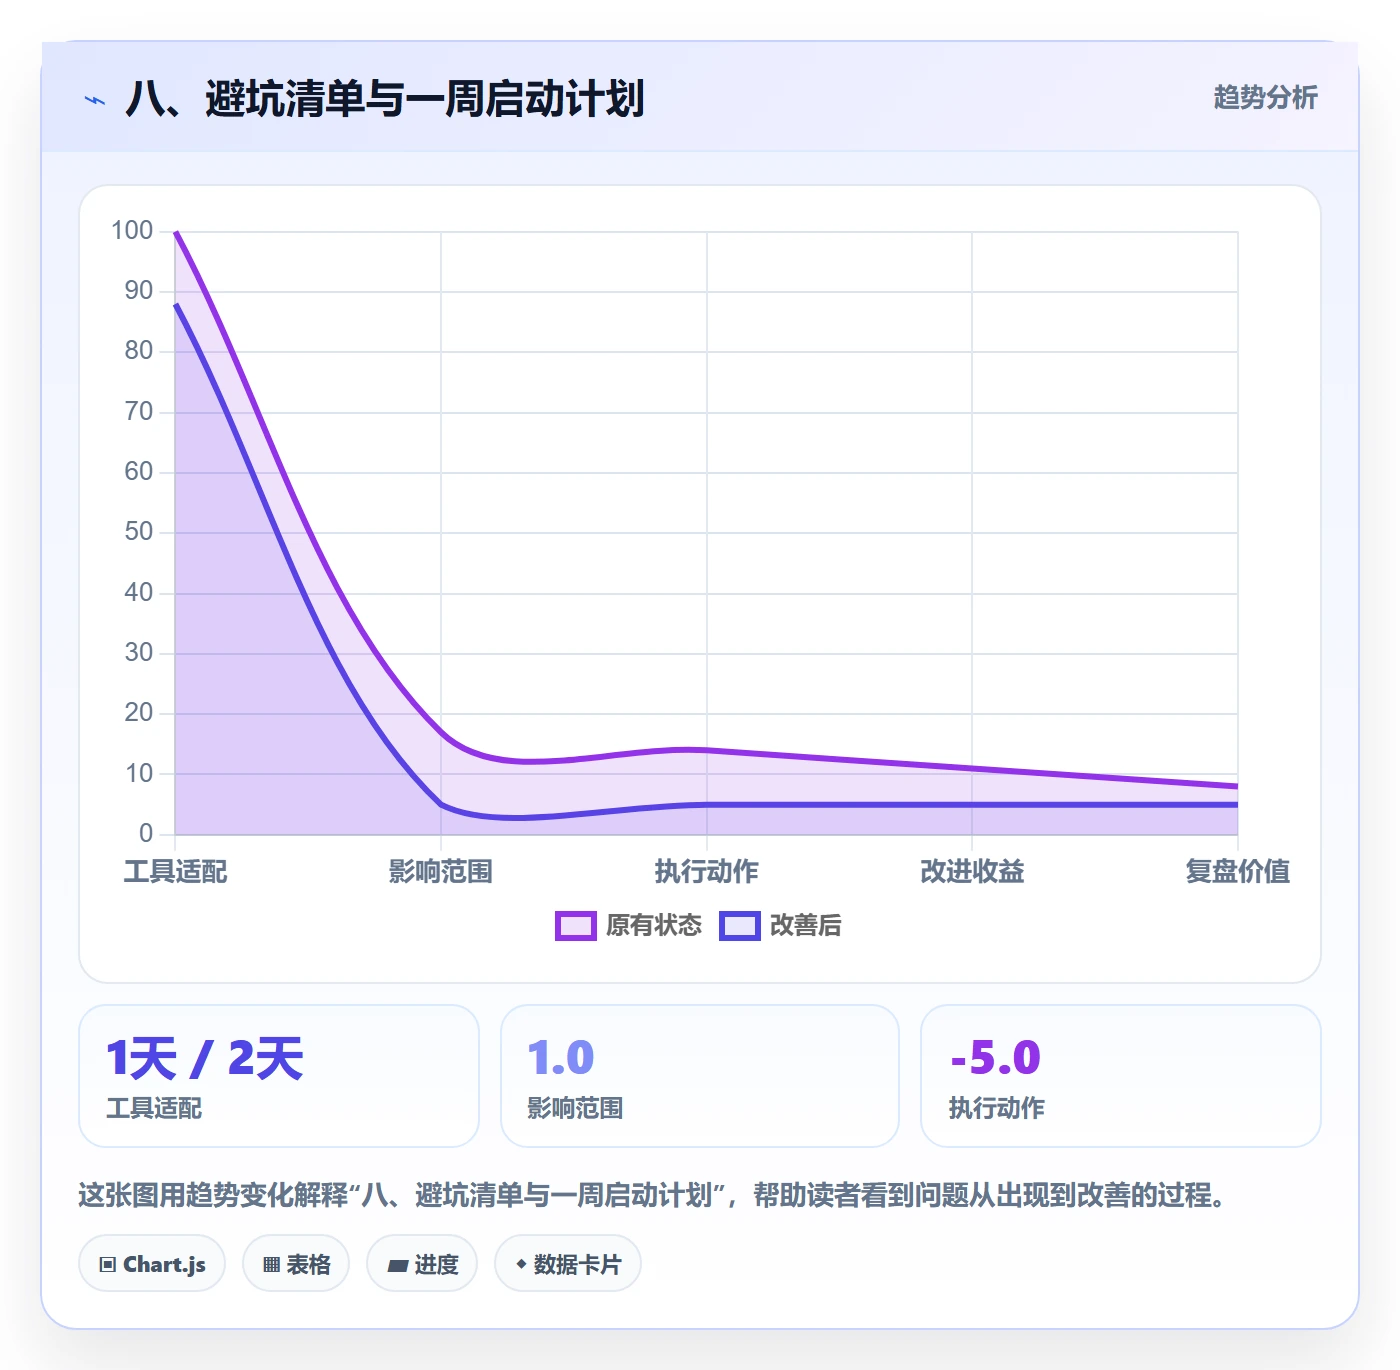Click the 趋势分析 badge in the header
Image resolution: width=1400 pixels, height=1370 pixels.
1265,97
